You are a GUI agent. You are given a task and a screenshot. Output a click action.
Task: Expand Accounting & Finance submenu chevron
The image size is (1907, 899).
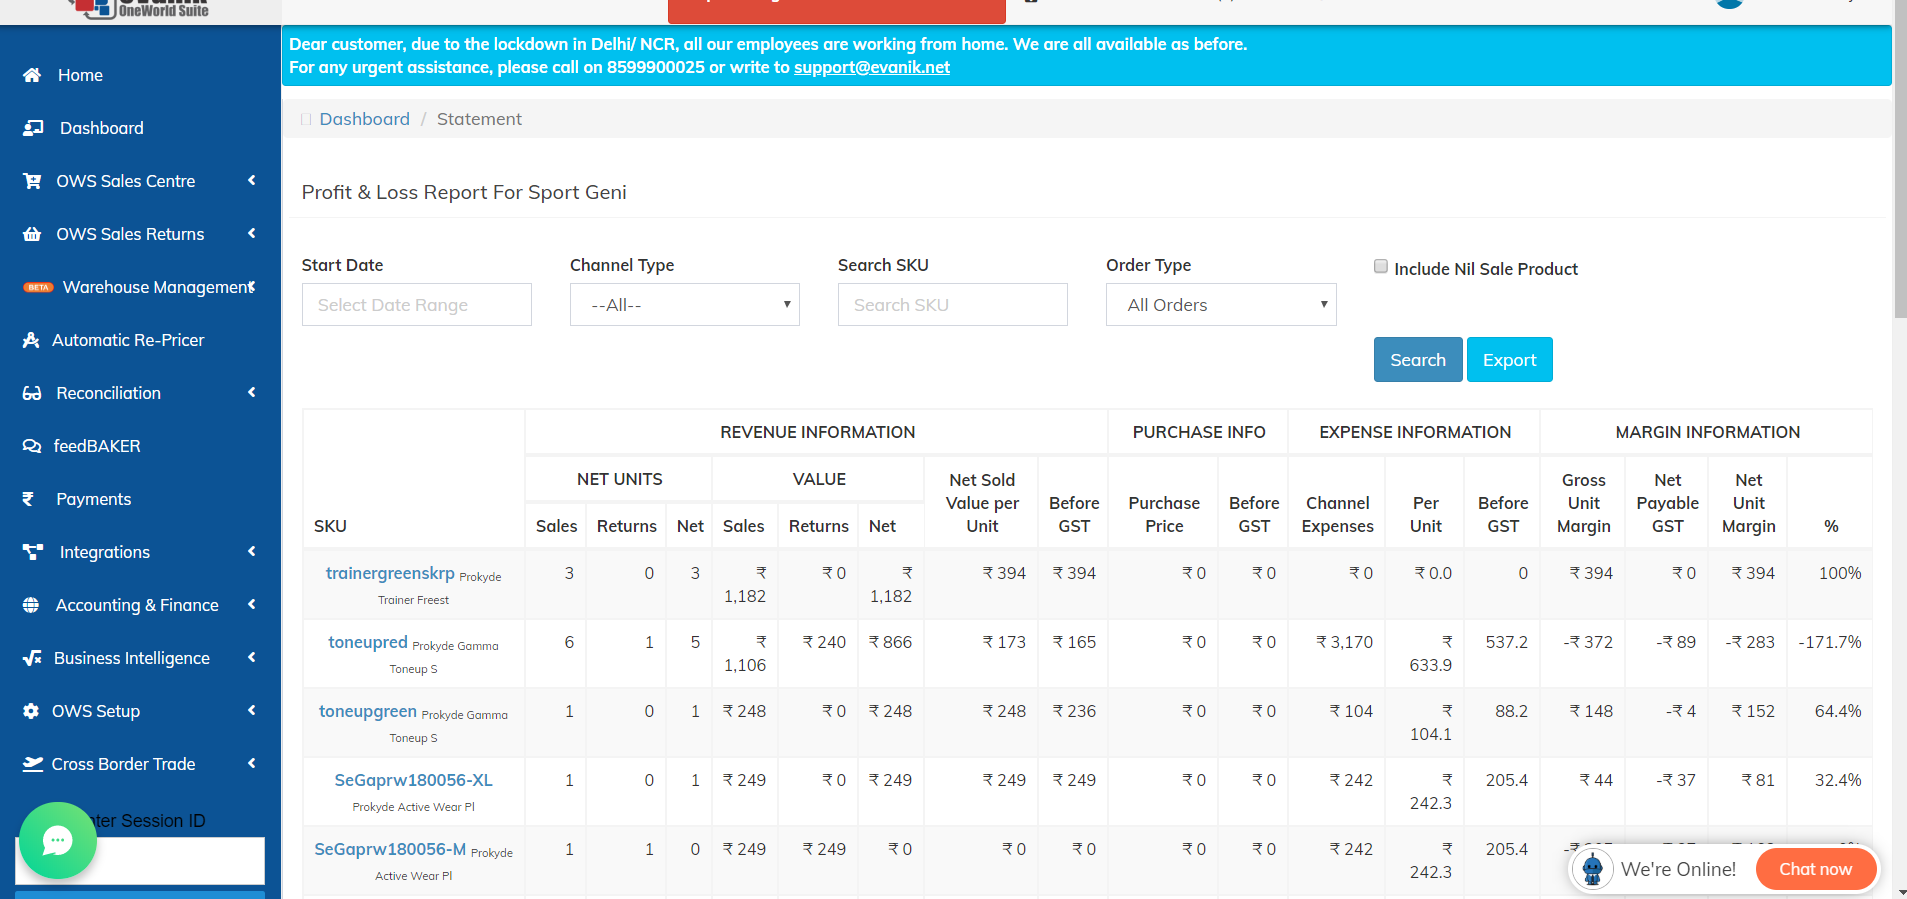[x=252, y=604]
